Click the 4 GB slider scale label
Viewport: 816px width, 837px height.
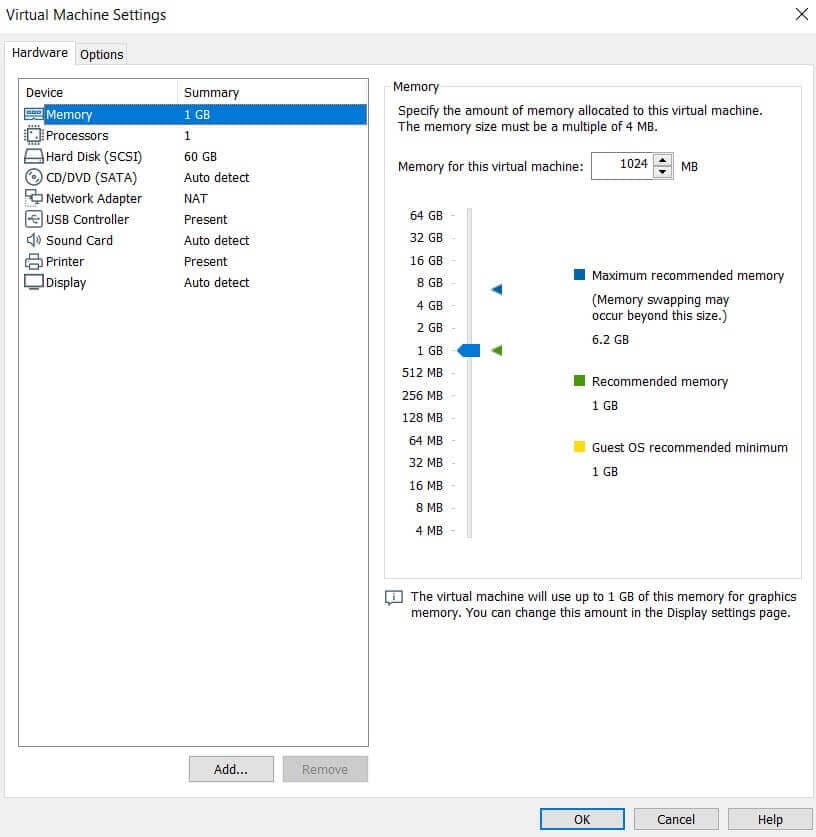click(x=430, y=305)
